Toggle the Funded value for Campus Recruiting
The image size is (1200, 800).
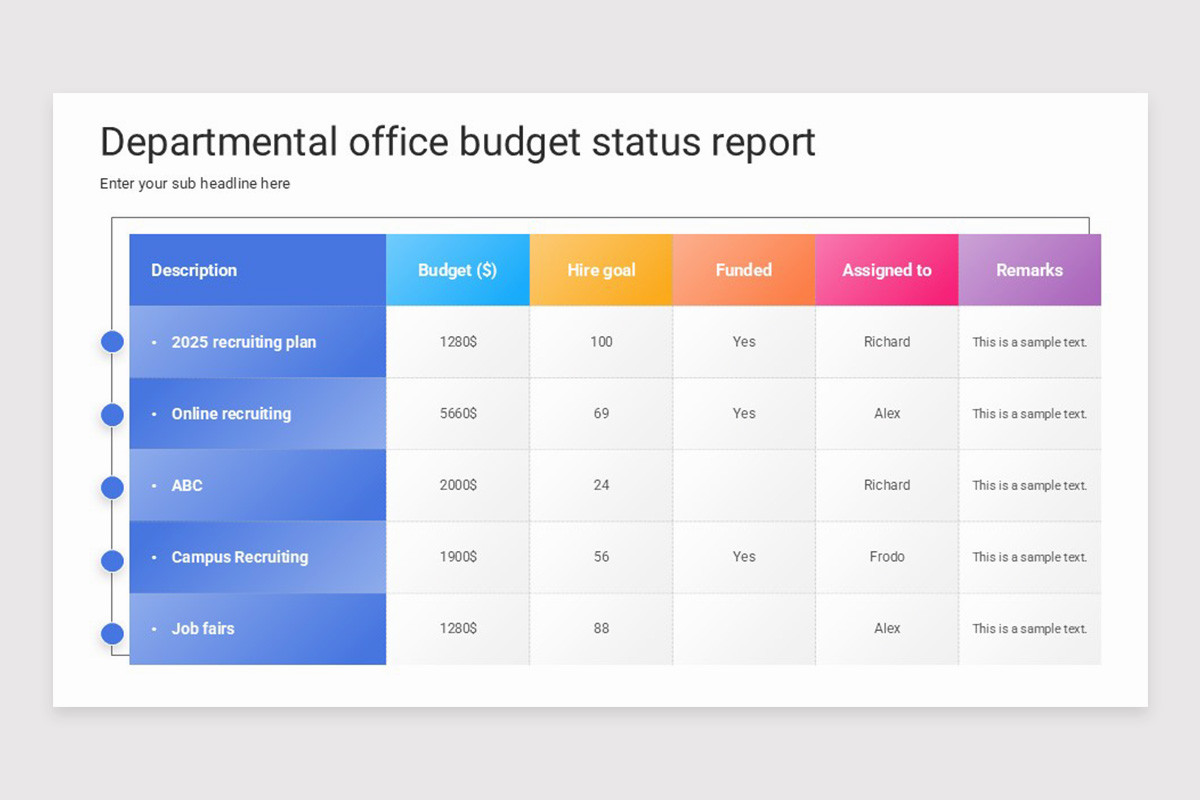point(744,557)
